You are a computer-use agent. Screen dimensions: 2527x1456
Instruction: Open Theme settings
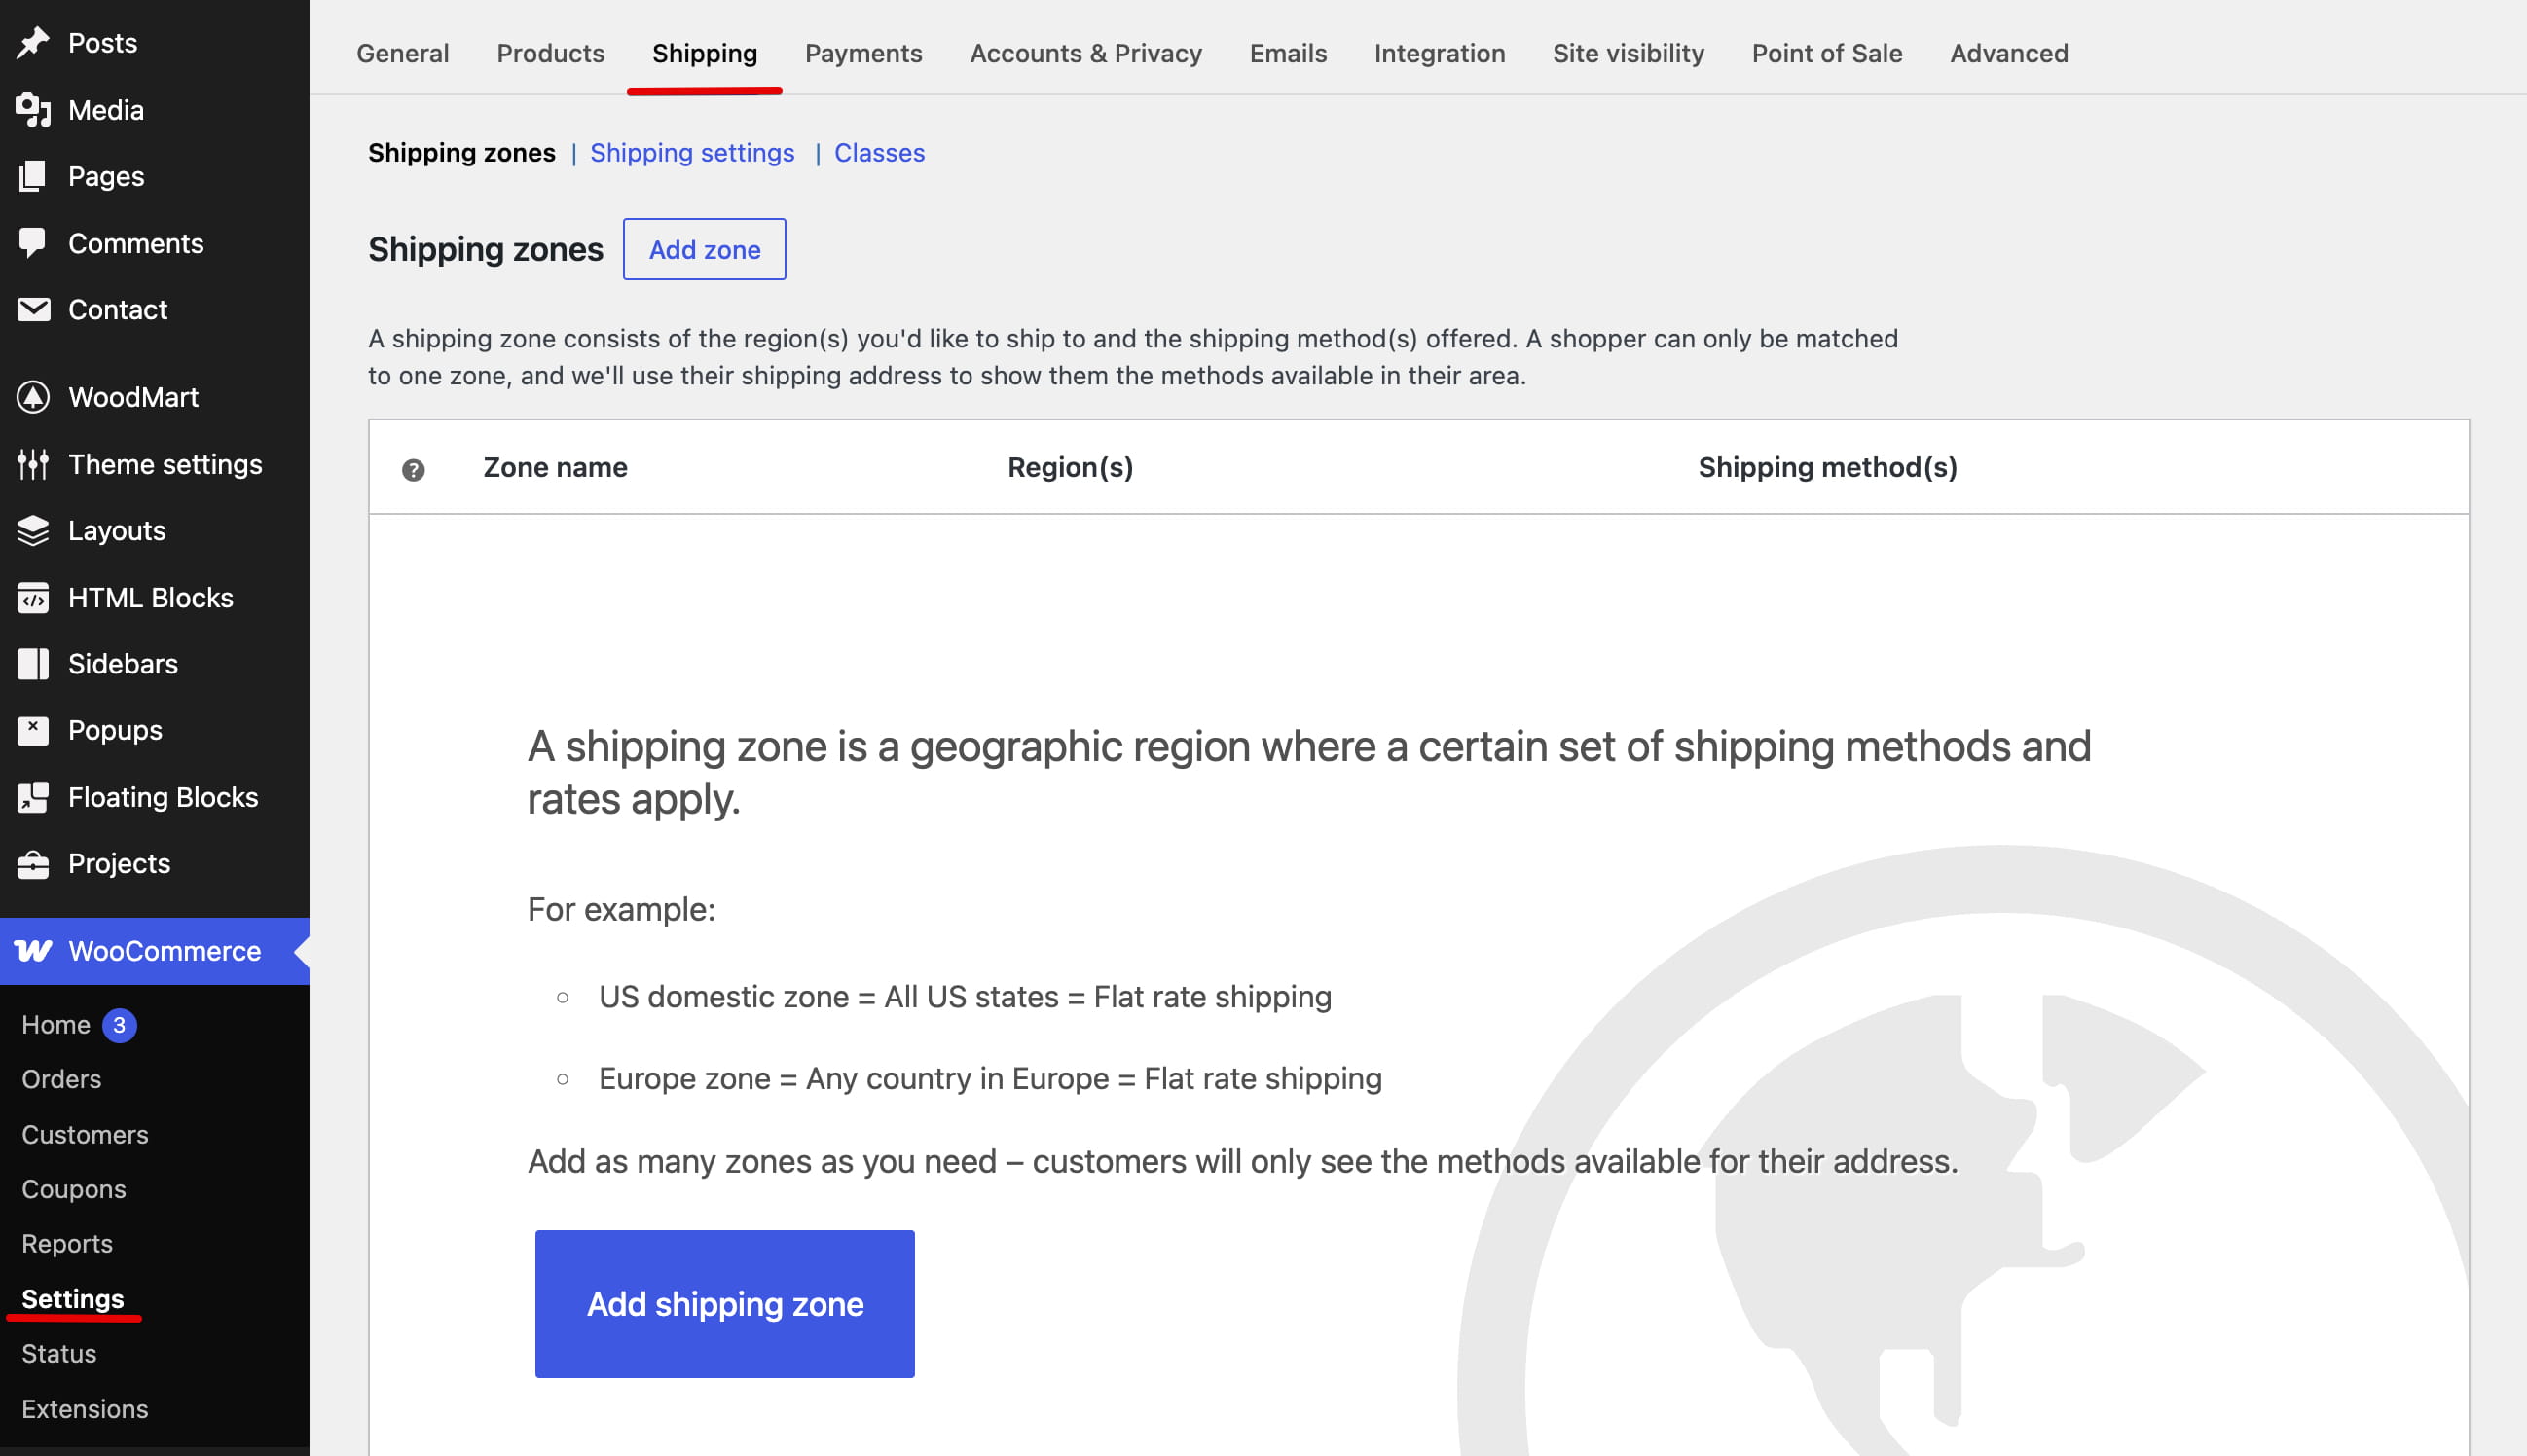point(155,464)
